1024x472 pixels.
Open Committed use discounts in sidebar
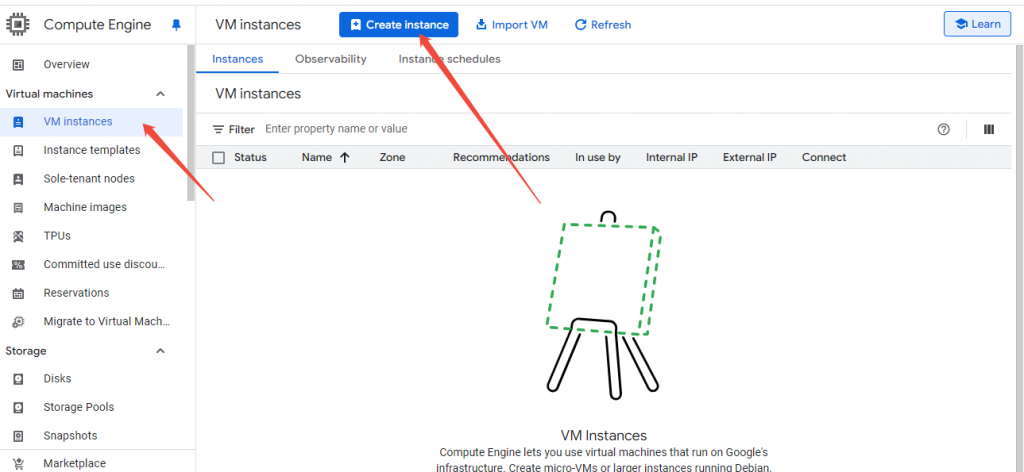(104, 264)
